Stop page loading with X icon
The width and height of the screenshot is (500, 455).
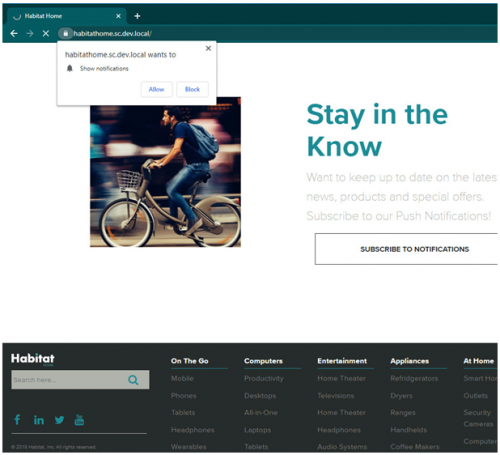point(46,33)
